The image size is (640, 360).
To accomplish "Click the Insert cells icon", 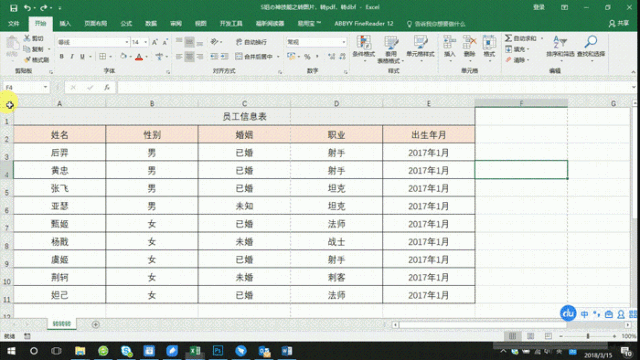I will (x=449, y=42).
